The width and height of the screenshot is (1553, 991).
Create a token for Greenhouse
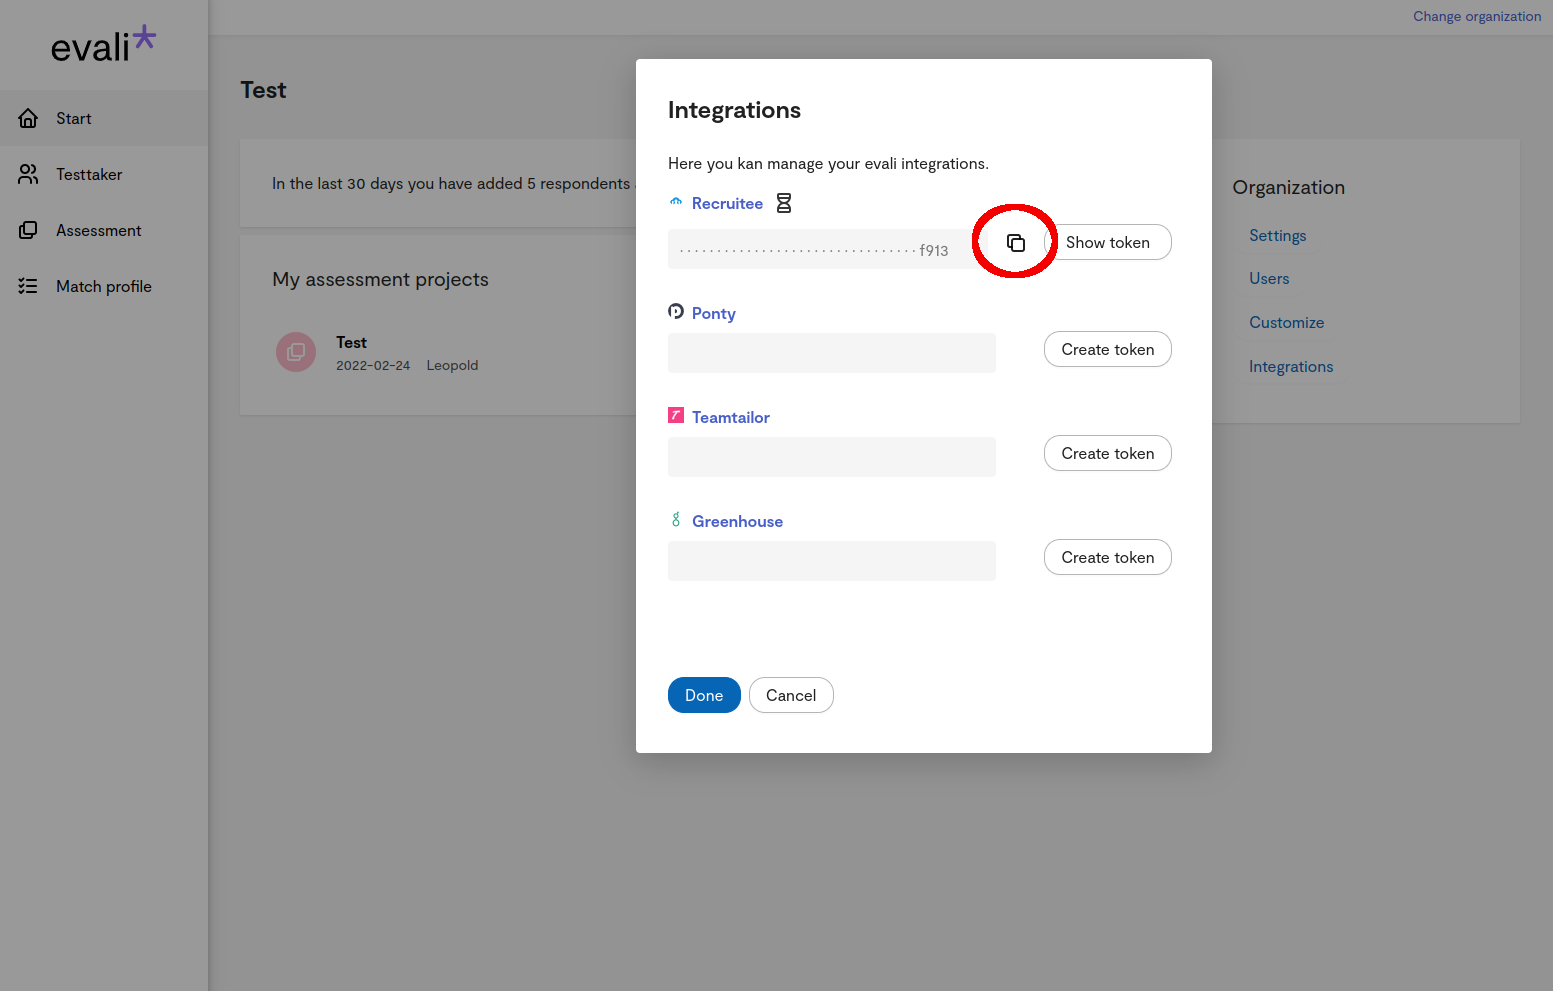1107,557
